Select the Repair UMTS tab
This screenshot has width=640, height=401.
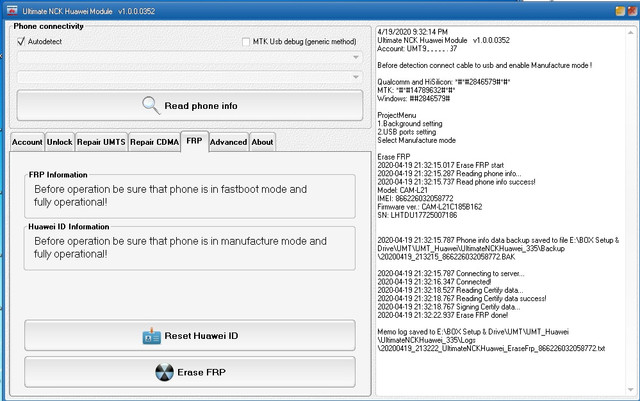tap(101, 142)
